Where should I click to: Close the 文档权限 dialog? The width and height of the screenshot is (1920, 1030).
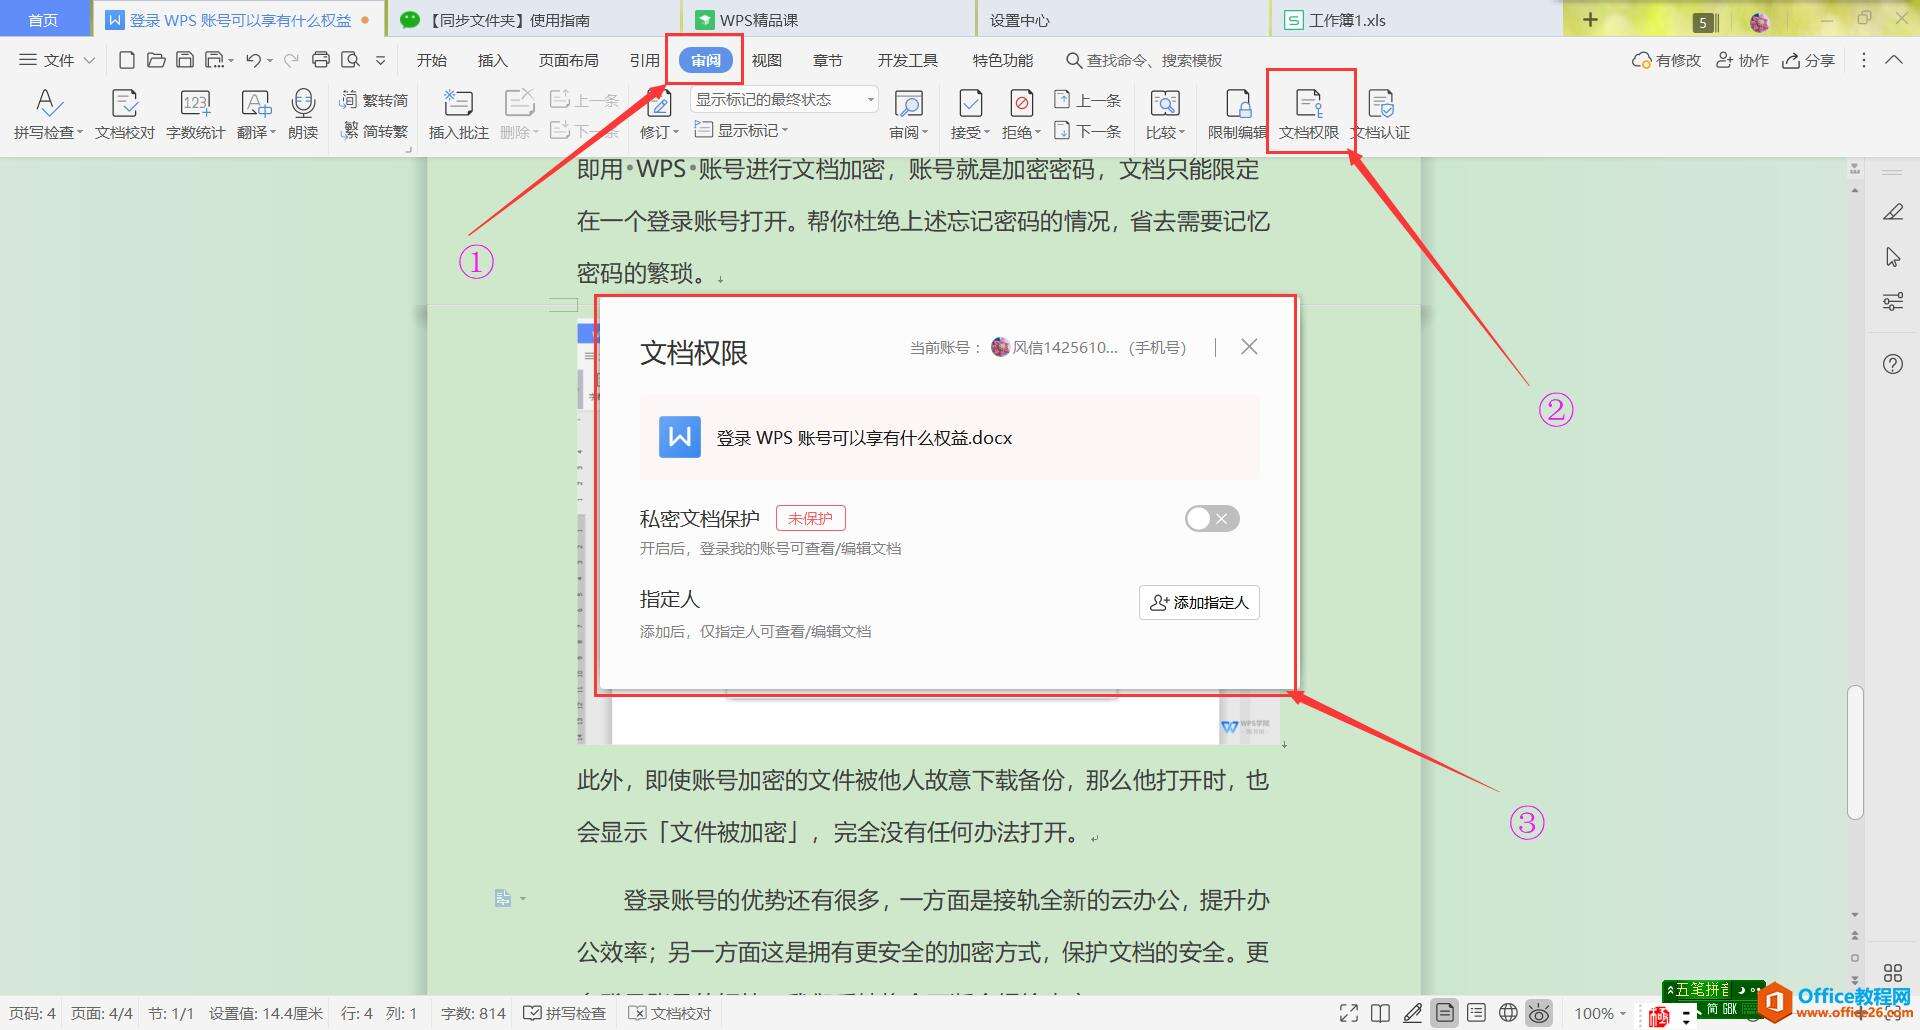(x=1249, y=347)
